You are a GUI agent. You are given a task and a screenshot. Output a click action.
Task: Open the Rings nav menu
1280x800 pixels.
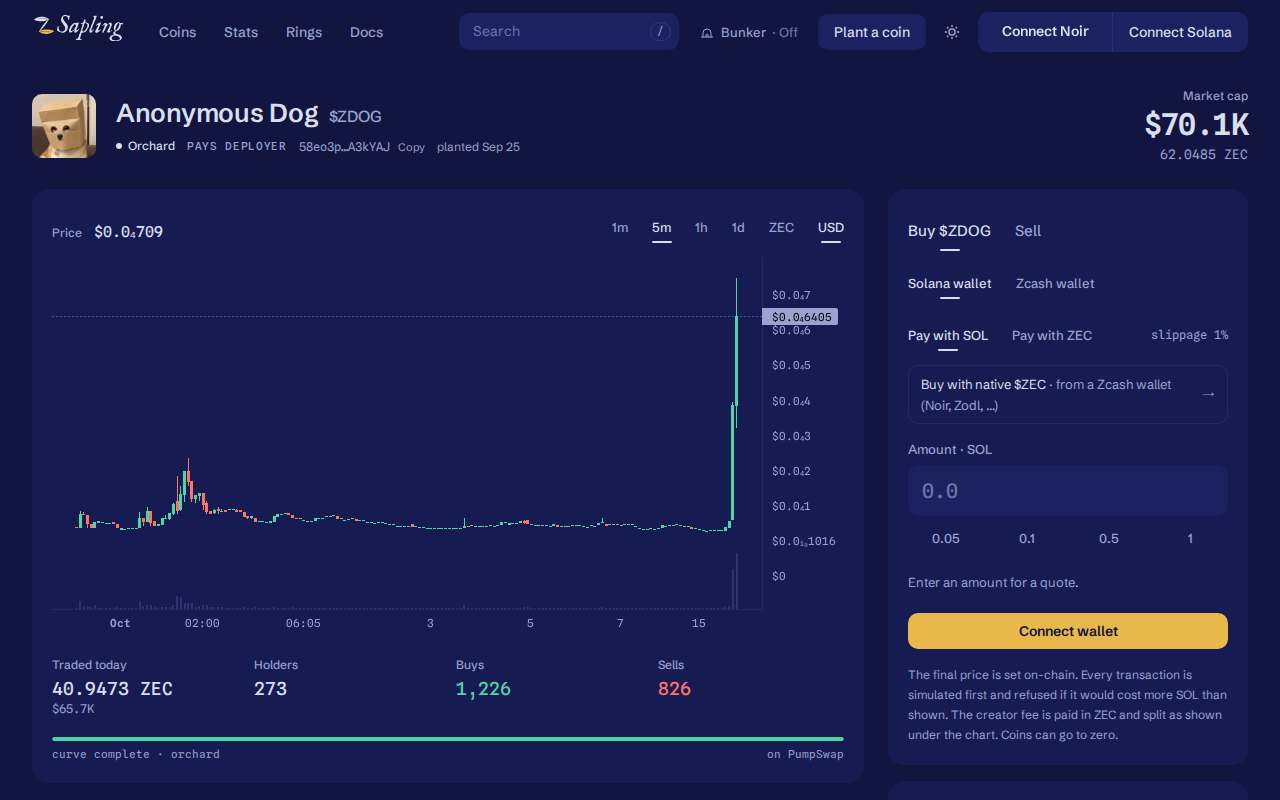(304, 32)
